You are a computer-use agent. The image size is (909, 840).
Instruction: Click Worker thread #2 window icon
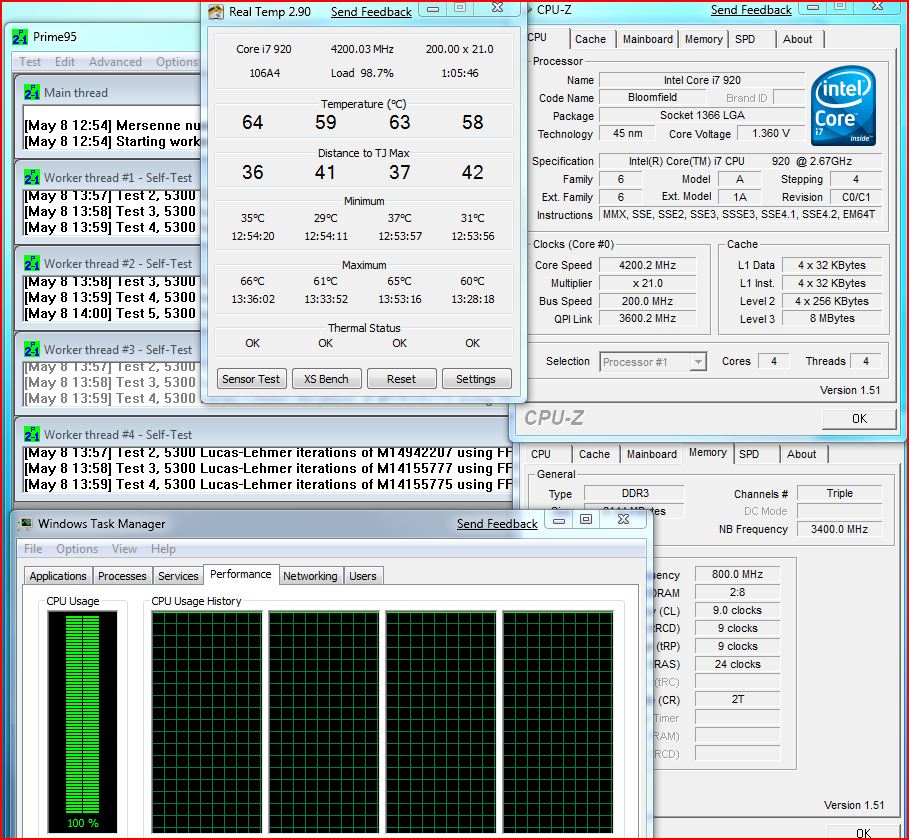coord(31,263)
